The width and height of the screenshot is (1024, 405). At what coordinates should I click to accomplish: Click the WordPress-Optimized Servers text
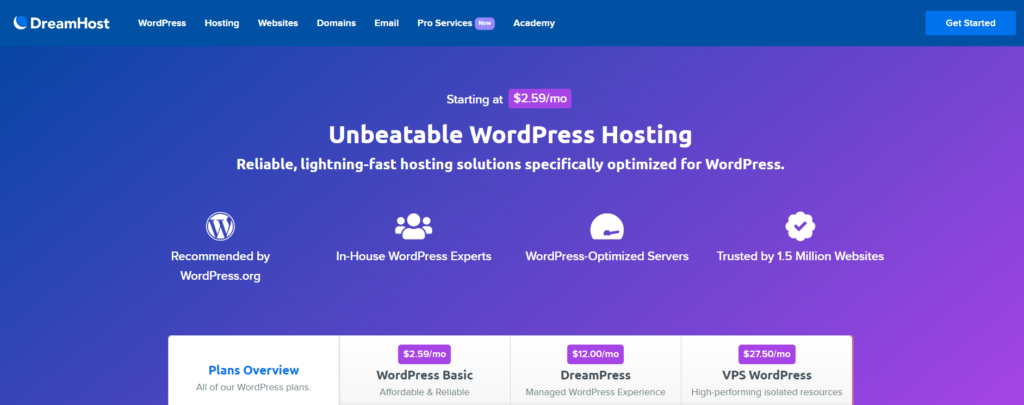[607, 256]
